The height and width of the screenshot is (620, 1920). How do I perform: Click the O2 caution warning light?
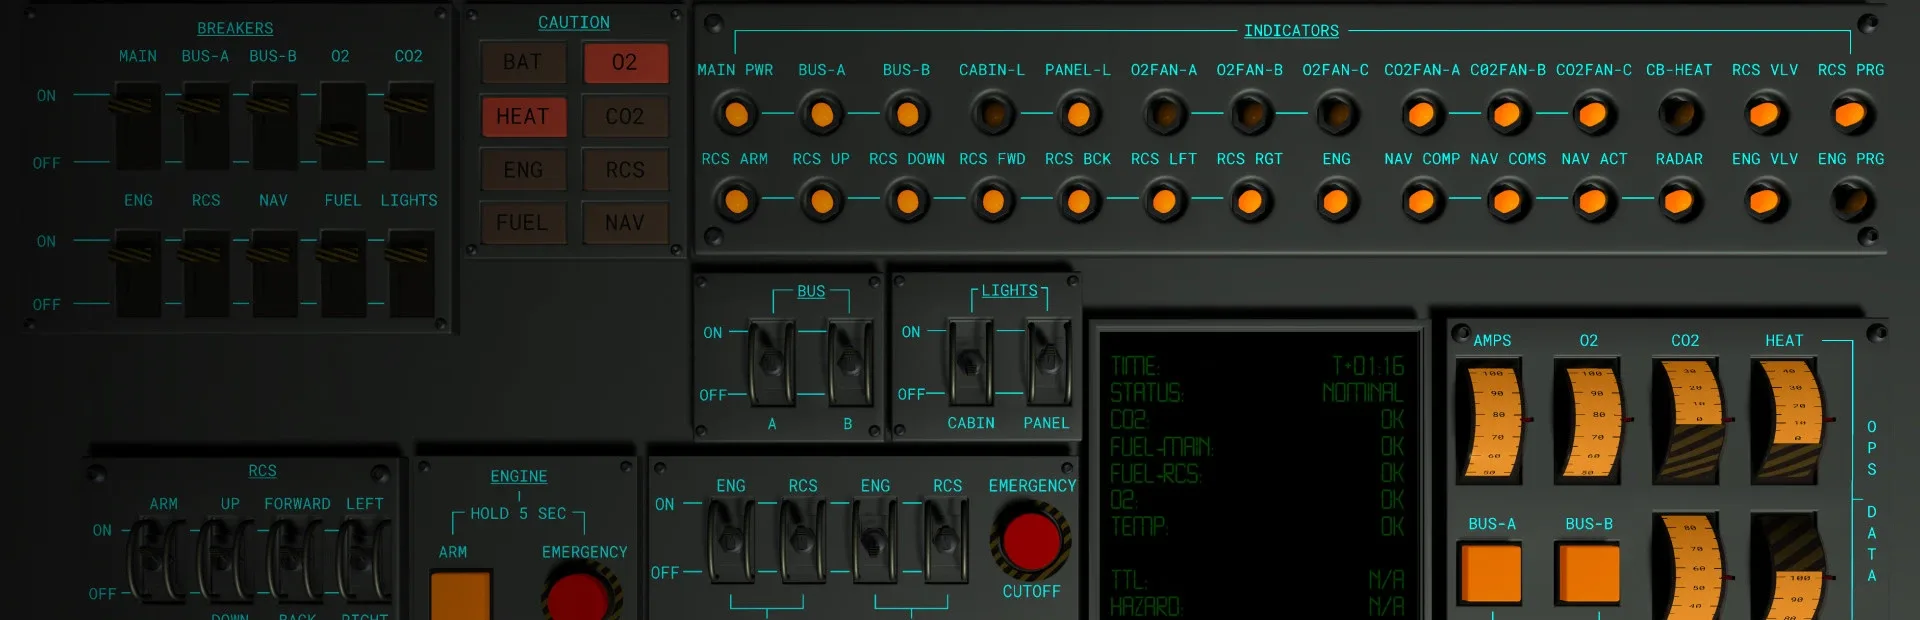(x=625, y=63)
